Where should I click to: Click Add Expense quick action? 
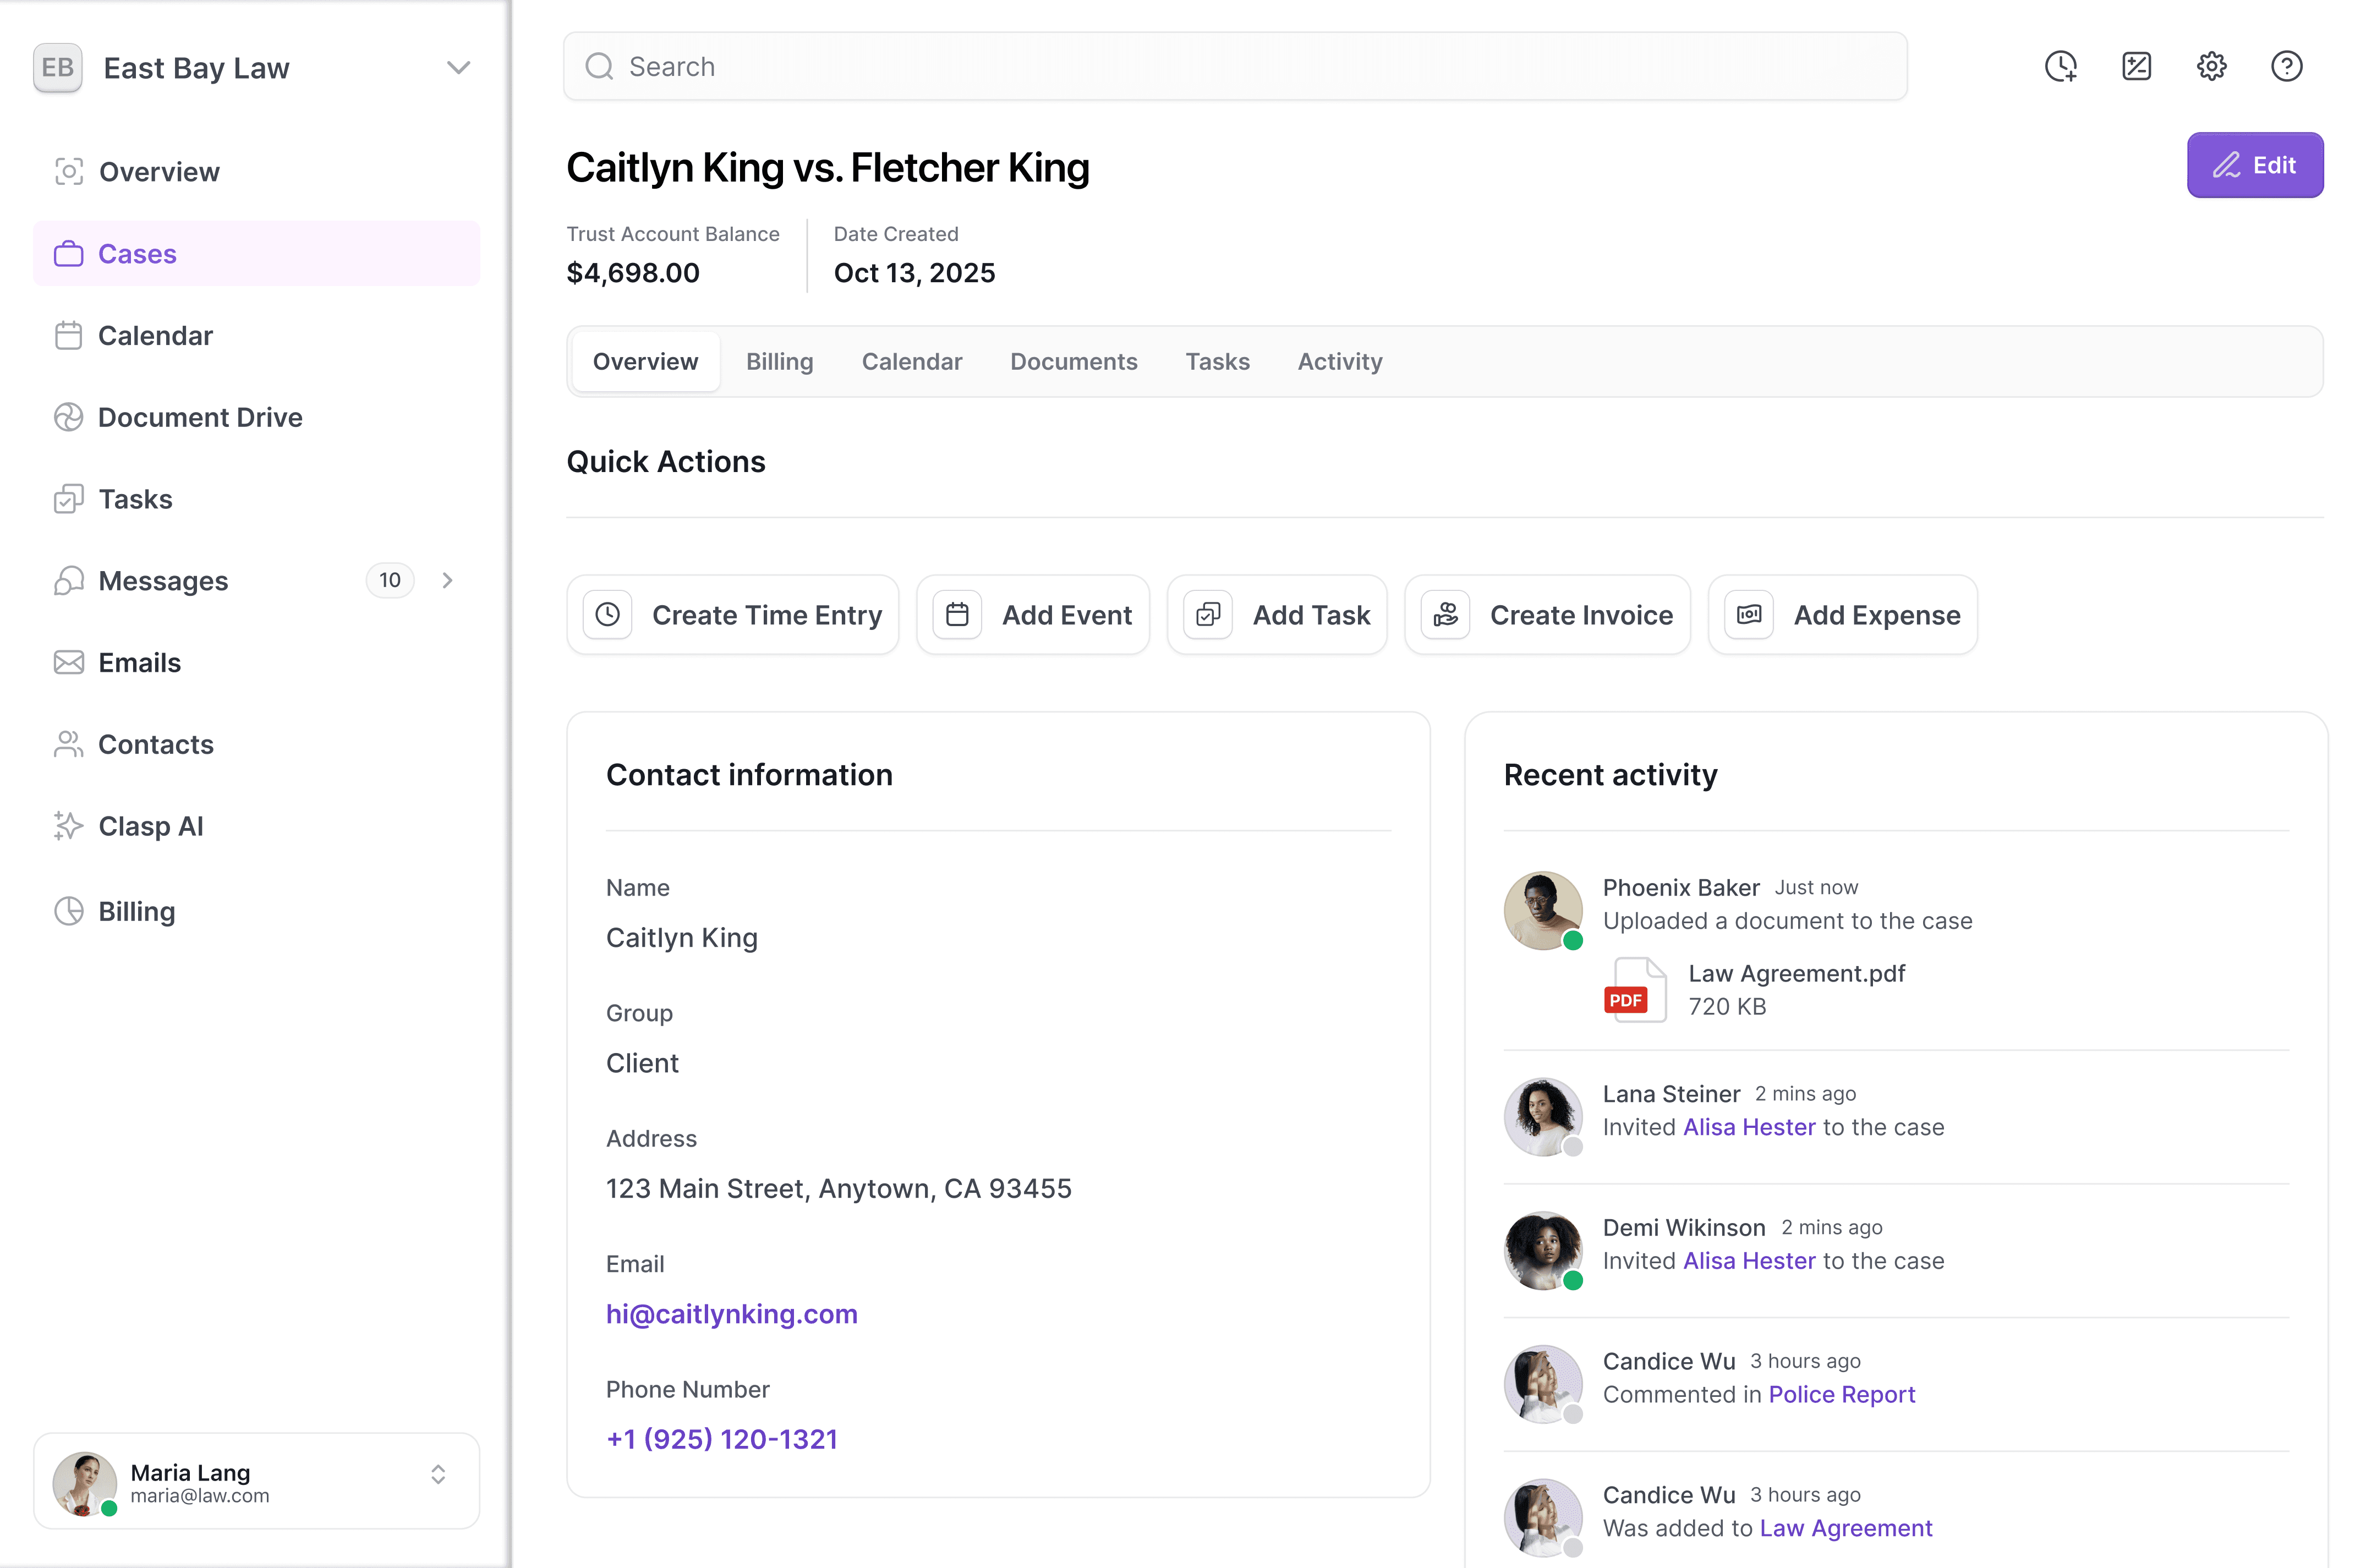point(1842,615)
